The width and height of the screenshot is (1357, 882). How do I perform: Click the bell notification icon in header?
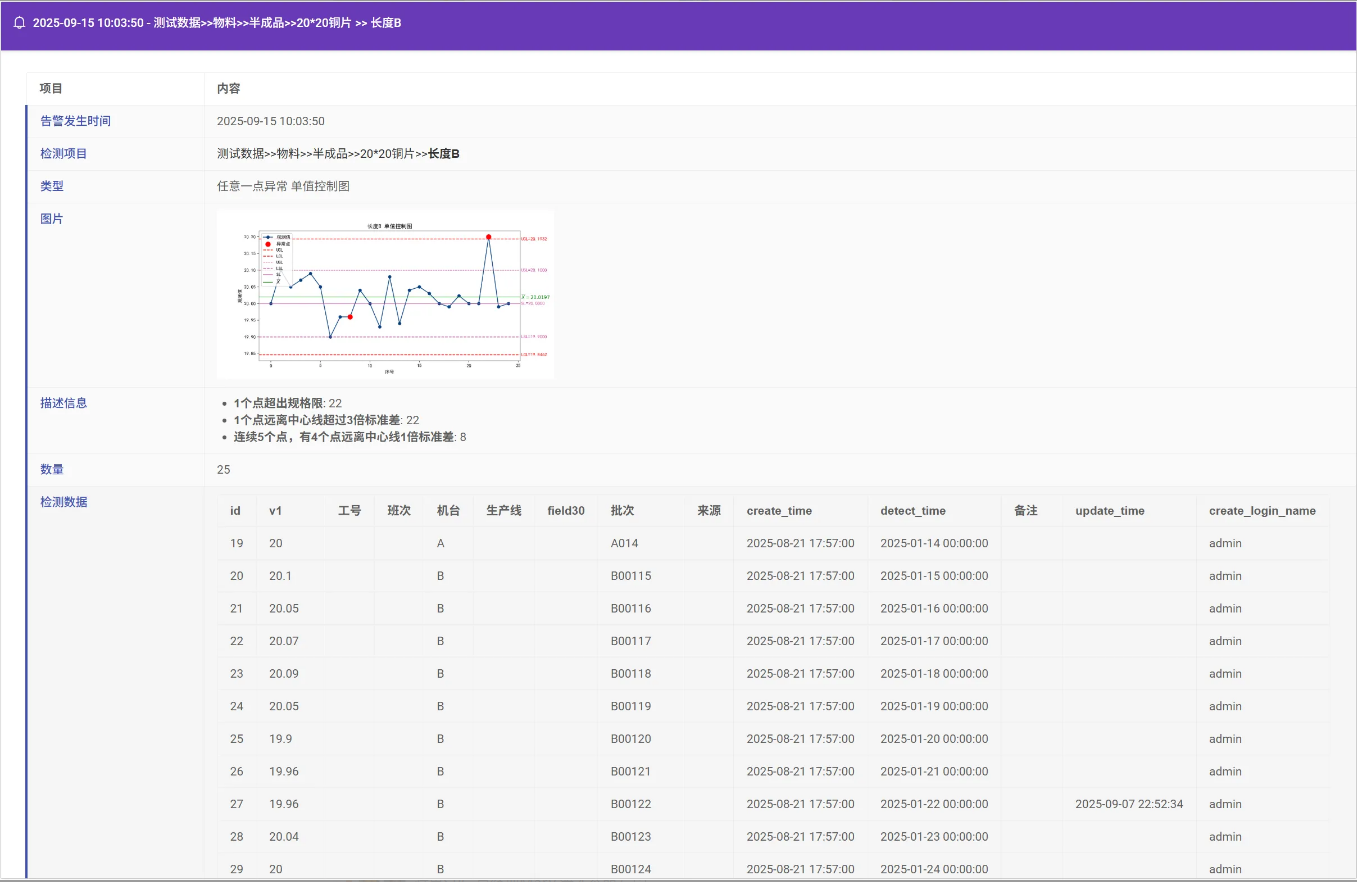tap(19, 23)
